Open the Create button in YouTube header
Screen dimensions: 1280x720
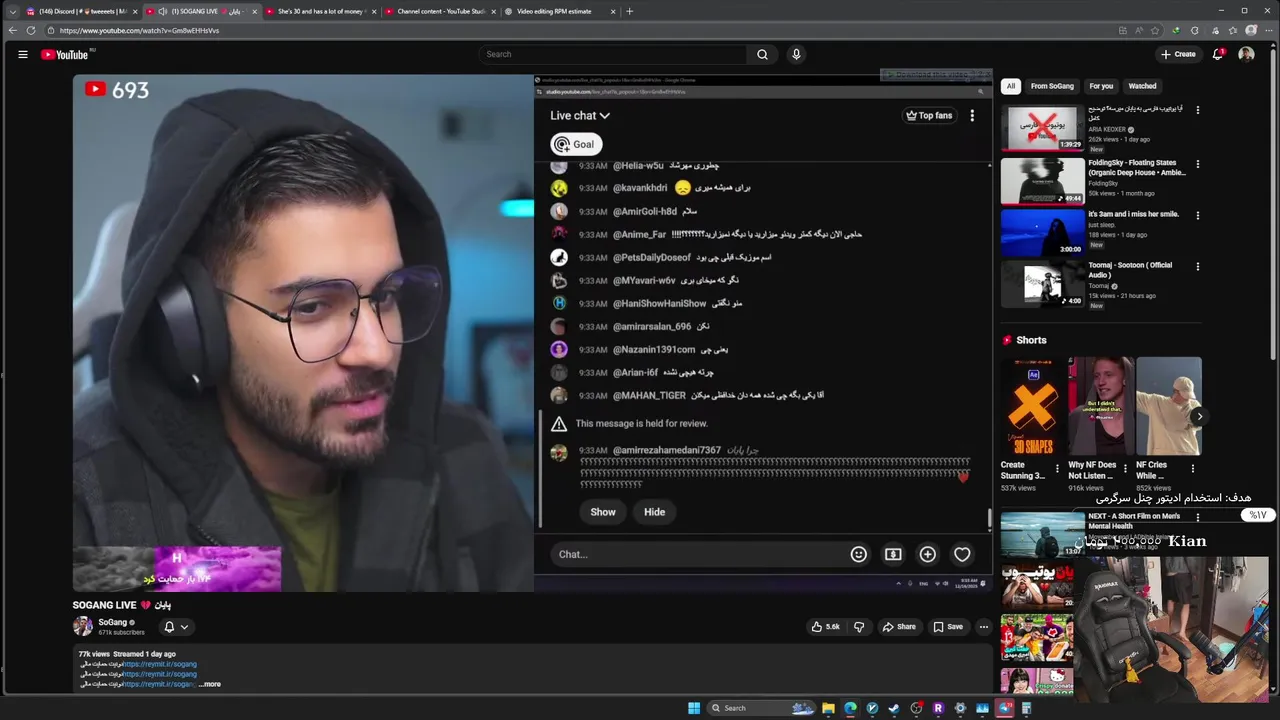pyautogui.click(x=1178, y=54)
